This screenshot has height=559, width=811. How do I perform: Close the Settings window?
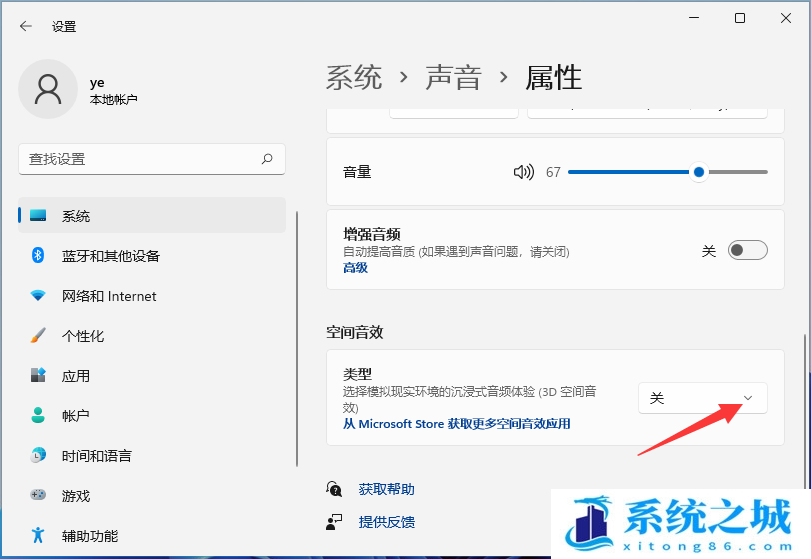point(786,18)
